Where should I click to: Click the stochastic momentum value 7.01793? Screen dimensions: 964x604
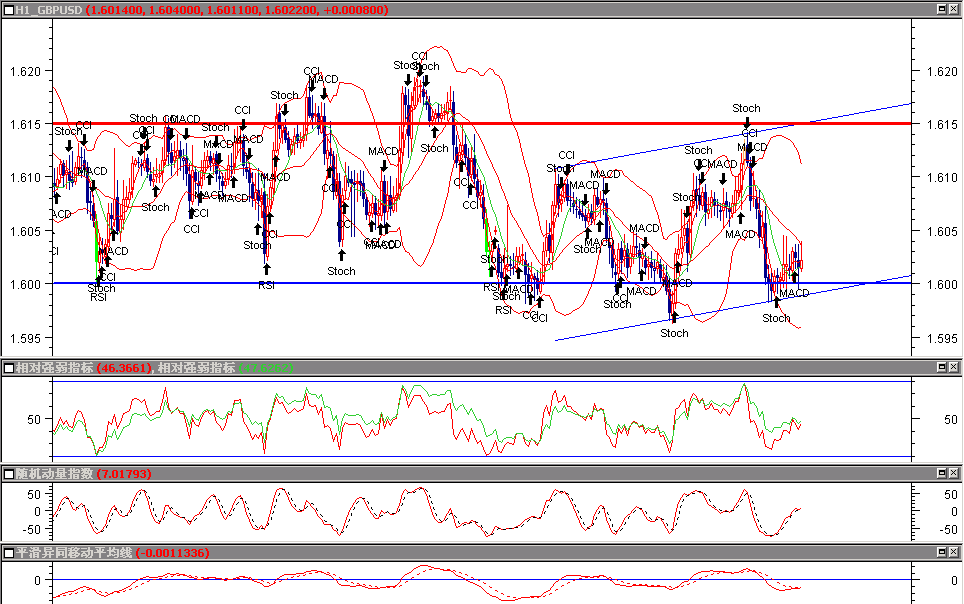point(124,474)
